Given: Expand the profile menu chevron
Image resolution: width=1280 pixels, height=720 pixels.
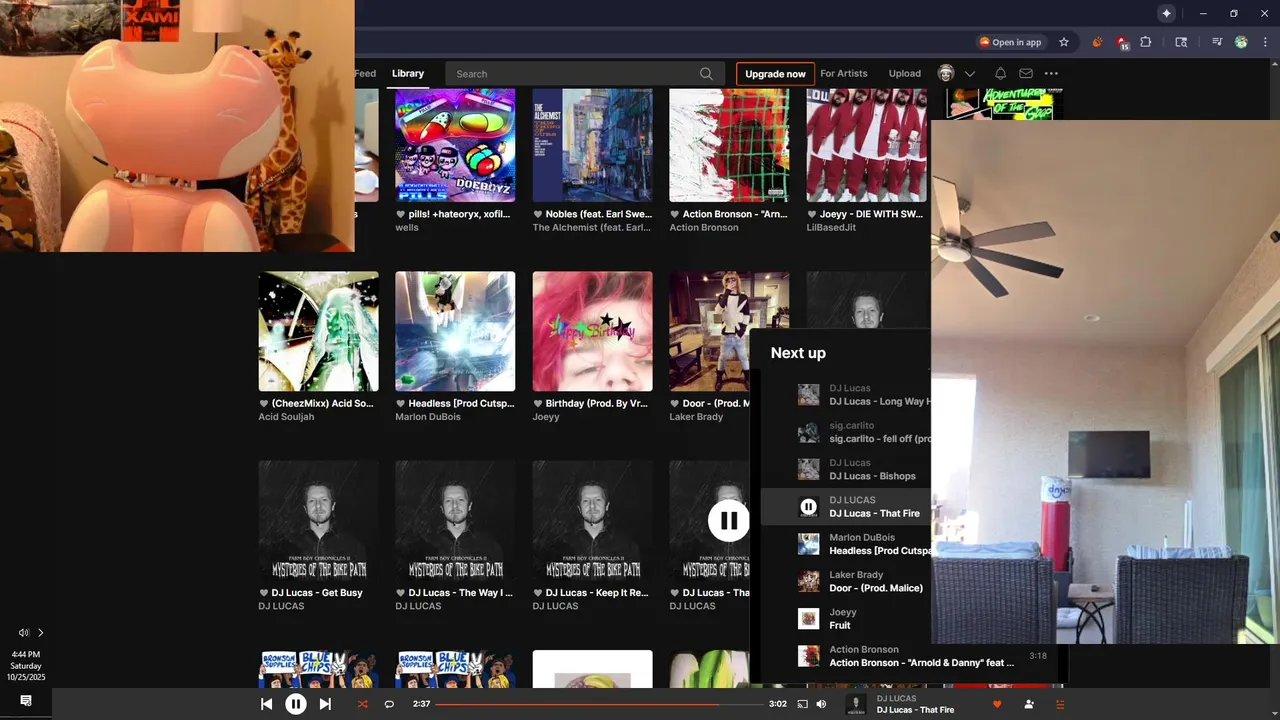Looking at the screenshot, I should pos(970,74).
